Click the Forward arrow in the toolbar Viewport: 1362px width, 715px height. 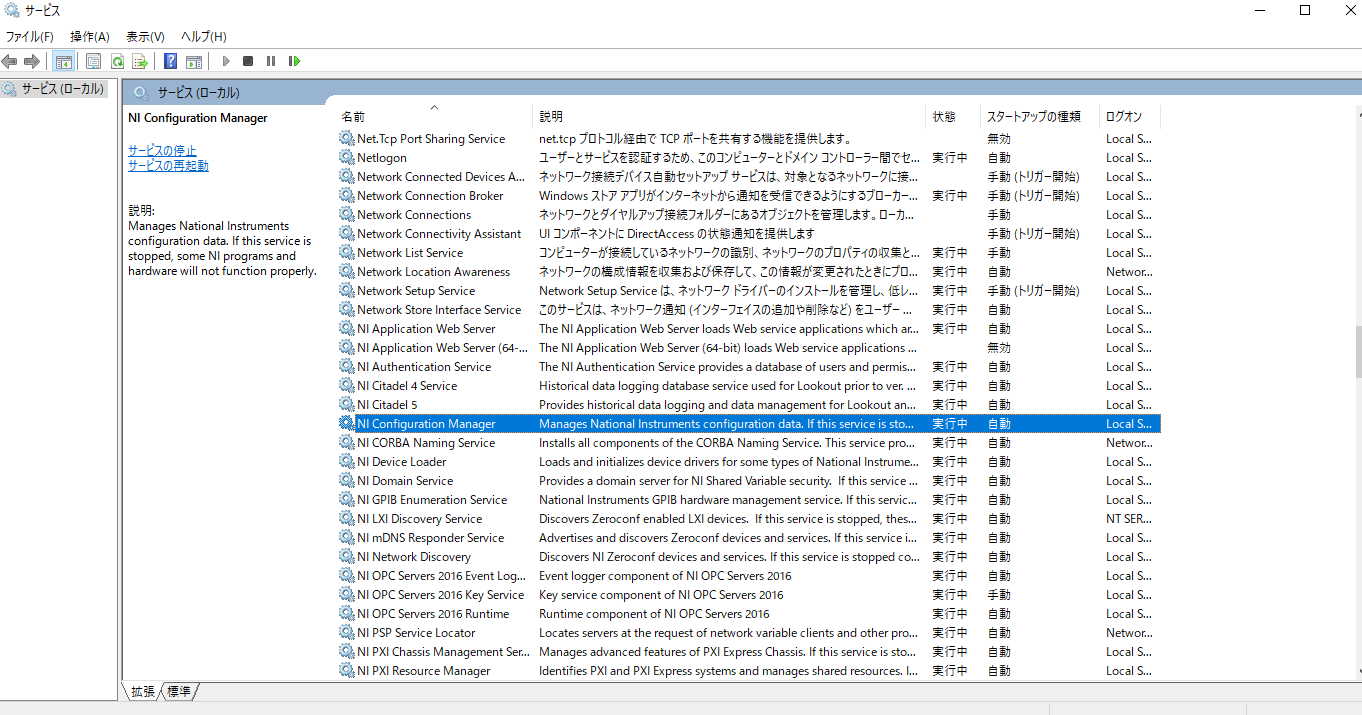[32, 61]
